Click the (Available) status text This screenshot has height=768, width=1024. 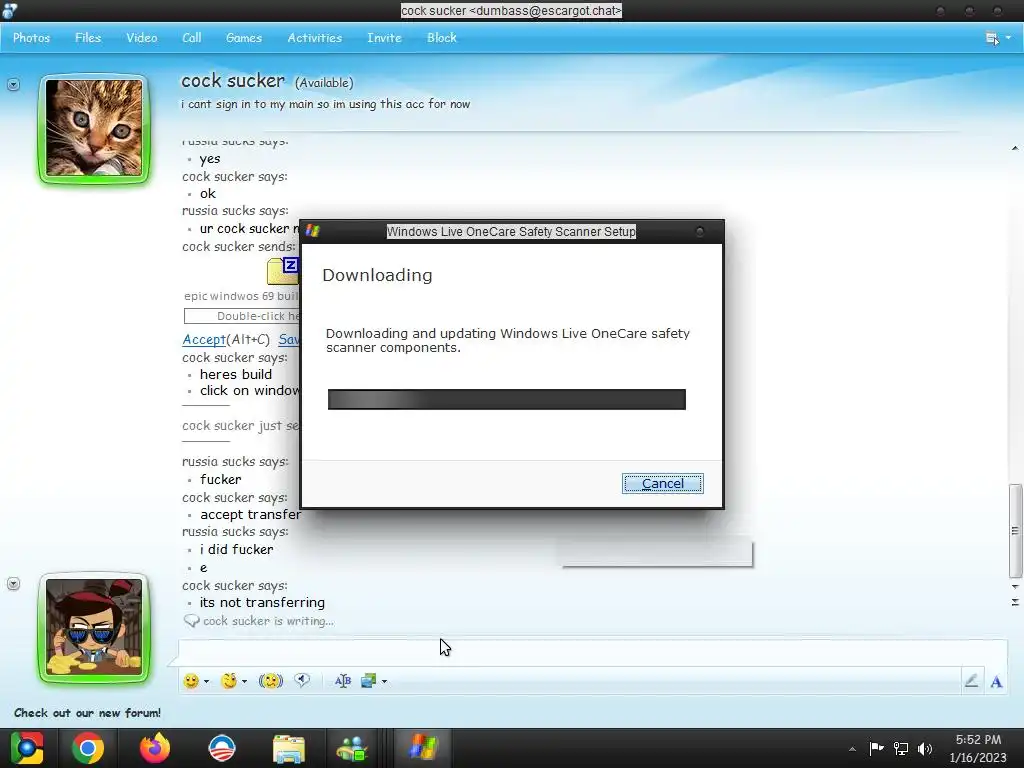(324, 83)
